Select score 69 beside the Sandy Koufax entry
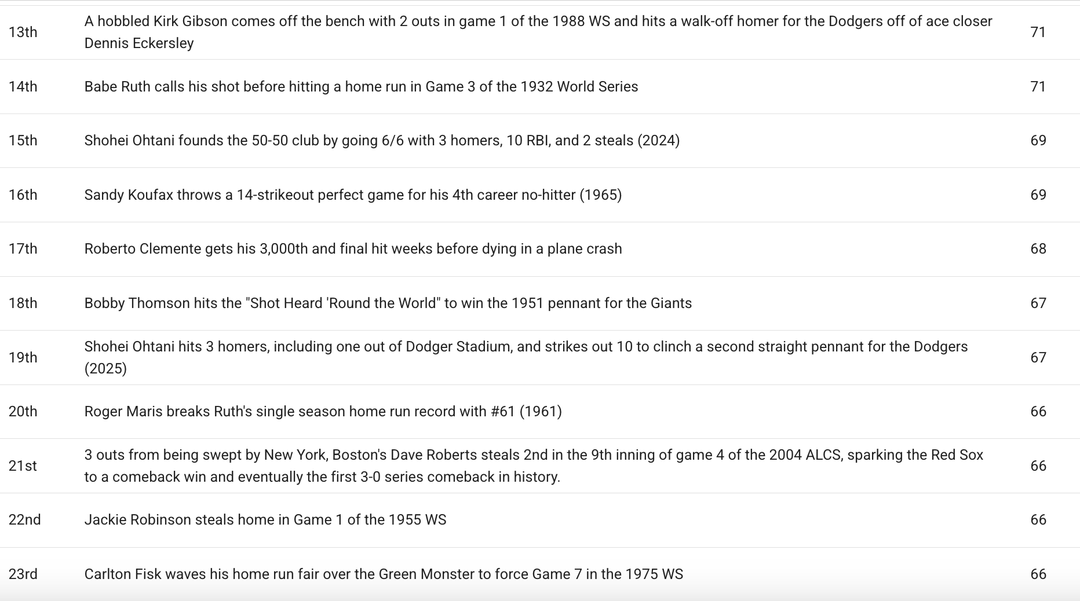1080x601 pixels. click(x=1038, y=195)
